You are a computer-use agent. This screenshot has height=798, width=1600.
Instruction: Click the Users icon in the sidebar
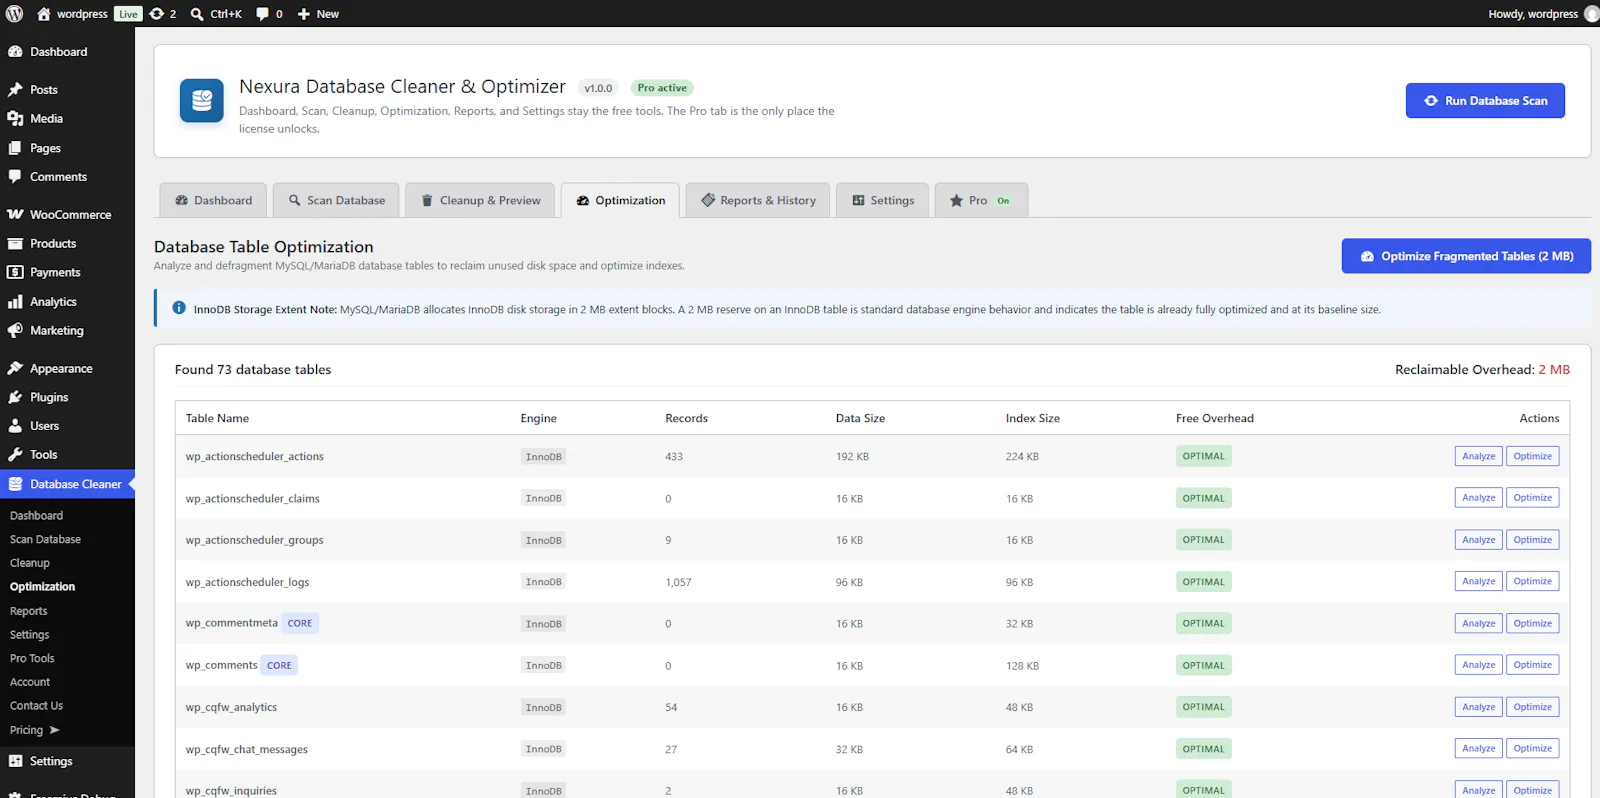click(15, 426)
